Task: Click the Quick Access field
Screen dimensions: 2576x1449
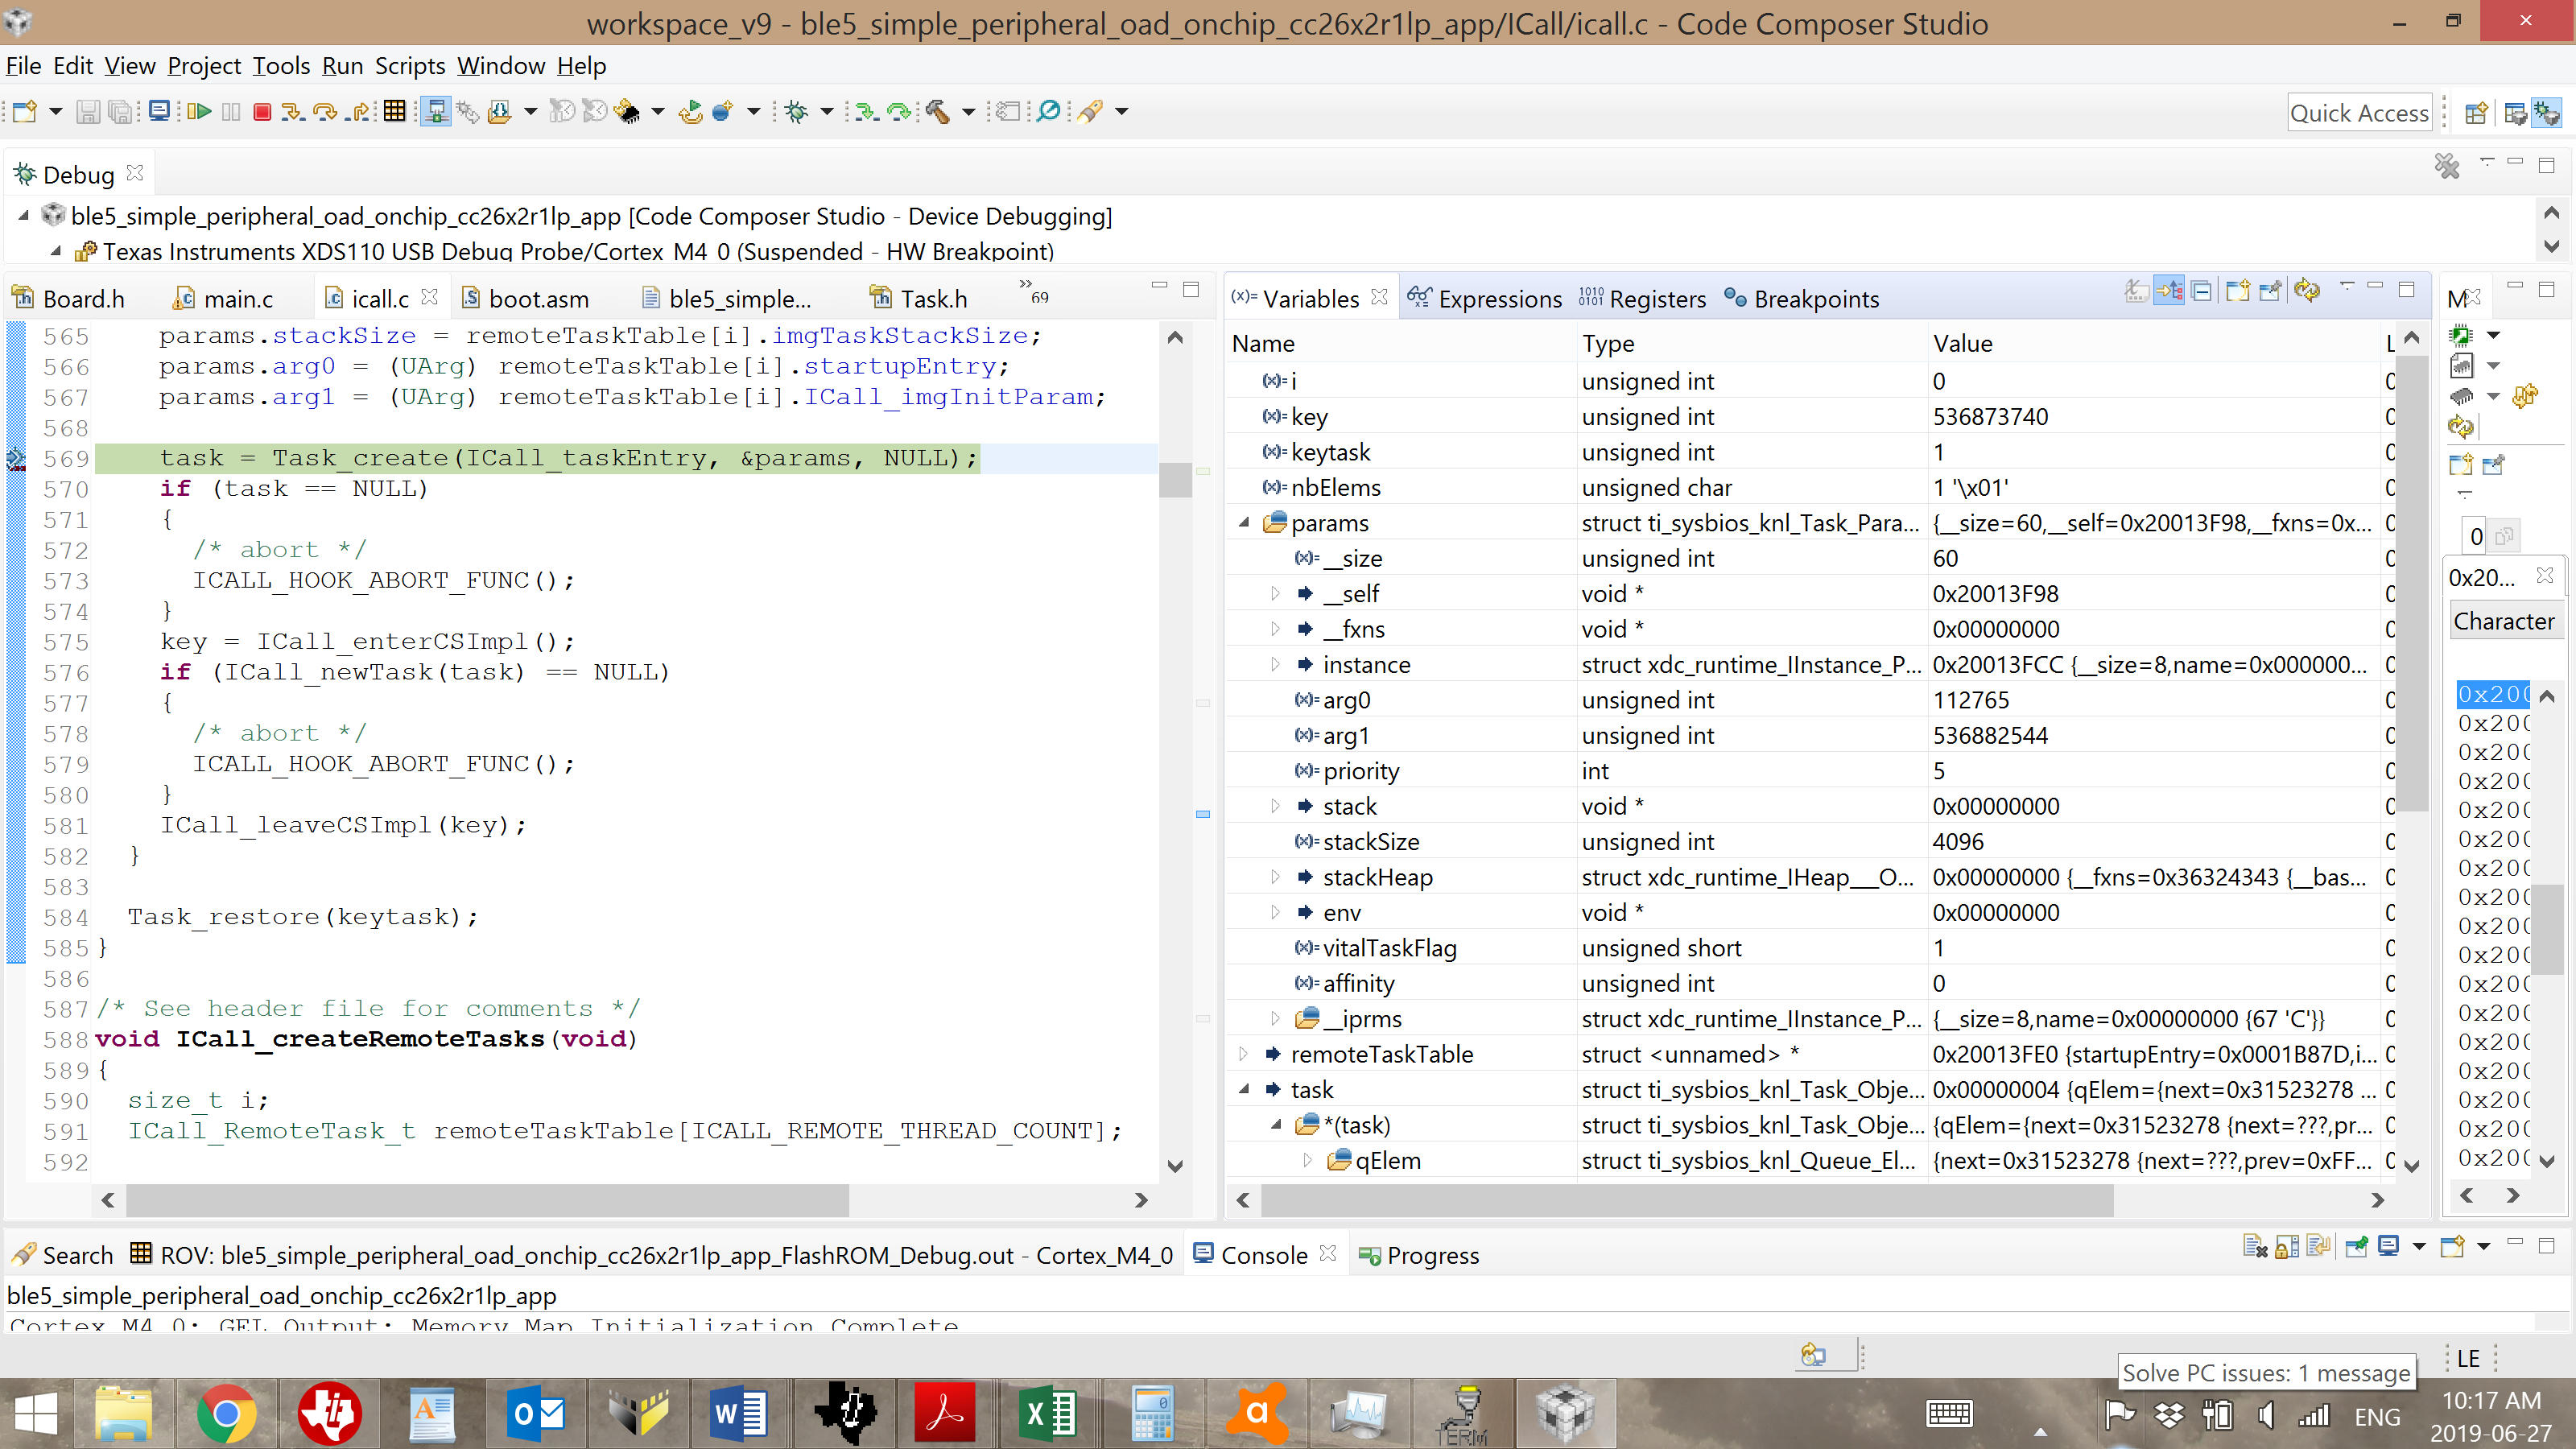Action: pos(2359,113)
